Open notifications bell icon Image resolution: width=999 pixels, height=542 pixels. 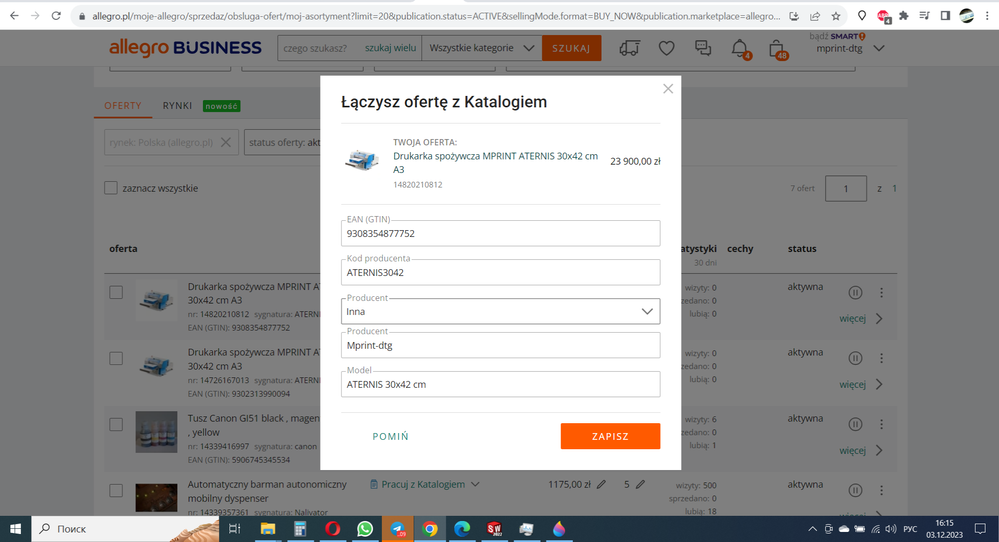coord(740,48)
